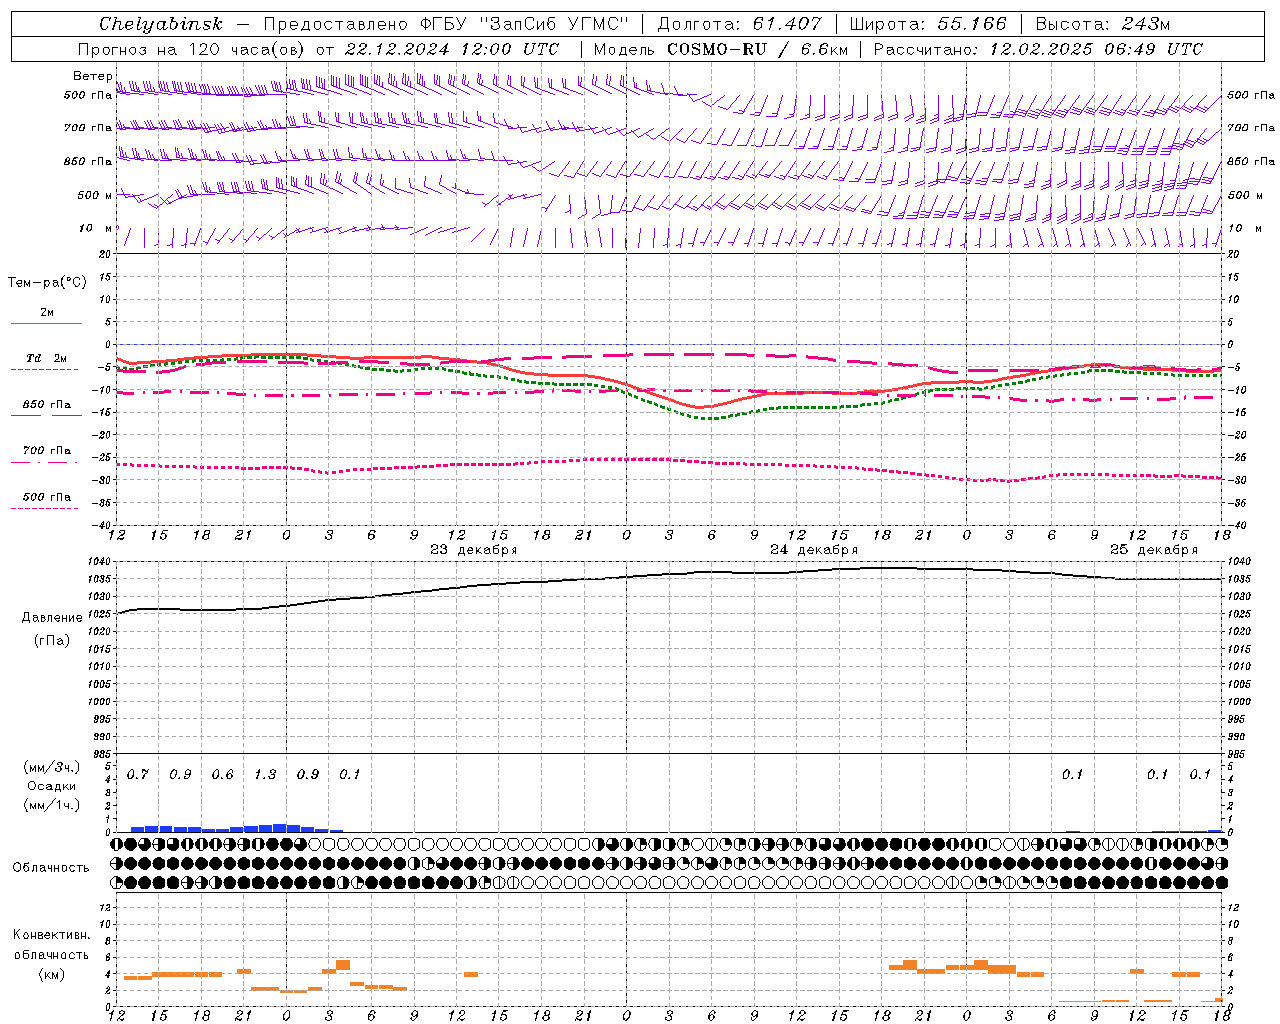Viewport: 1280px width, 1024px height.
Task: Click the '22.12.2024 12:00 UTC' start date
Action: point(451,49)
